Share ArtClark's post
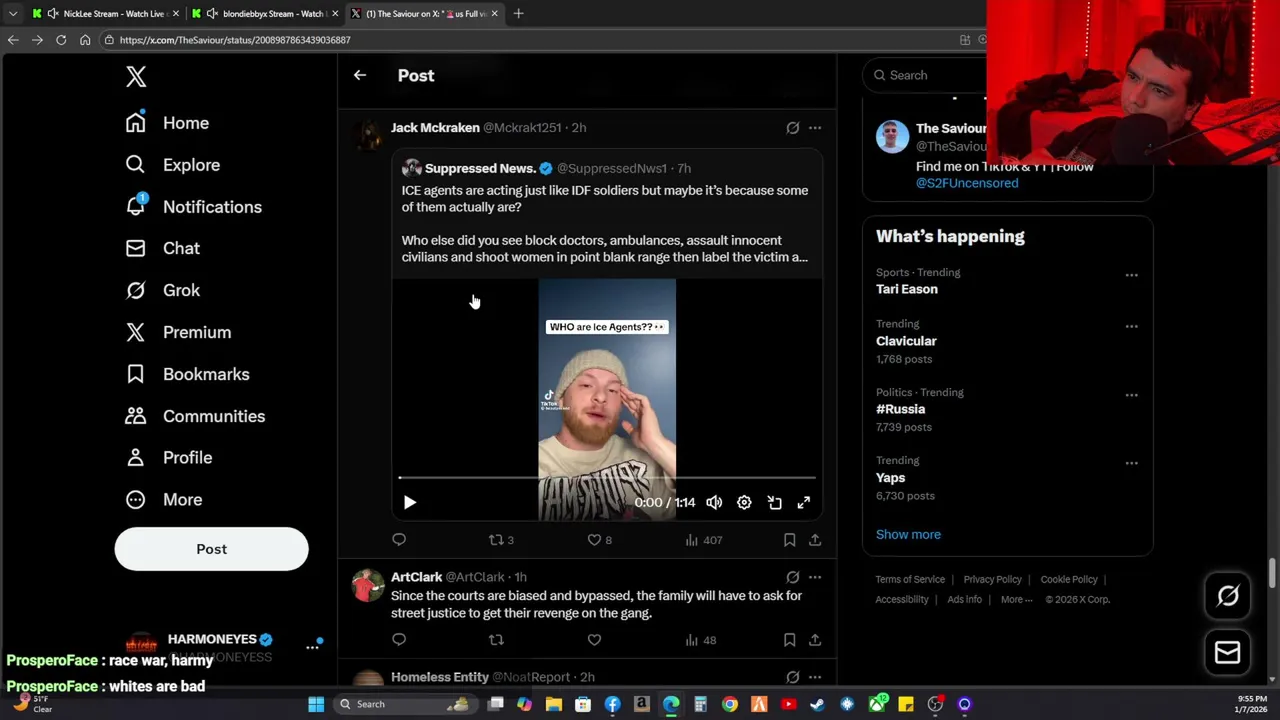Screen dimensions: 1280x720 [815, 640]
